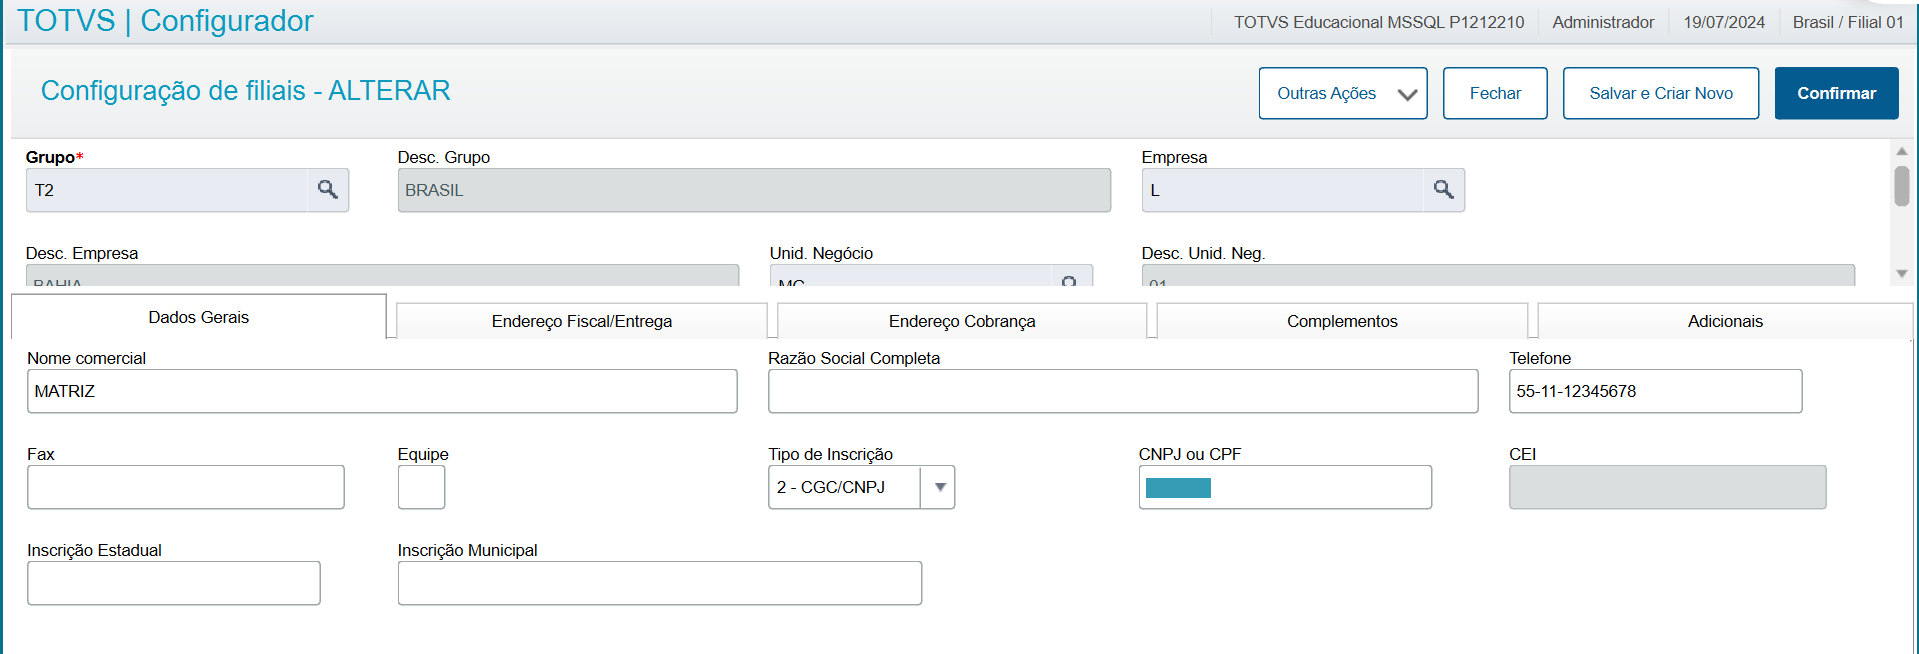The height and width of the screenshot is (654, 1919).
Task: Expand the Outras Ações dropdown
Action: (x=1342, y=93)
